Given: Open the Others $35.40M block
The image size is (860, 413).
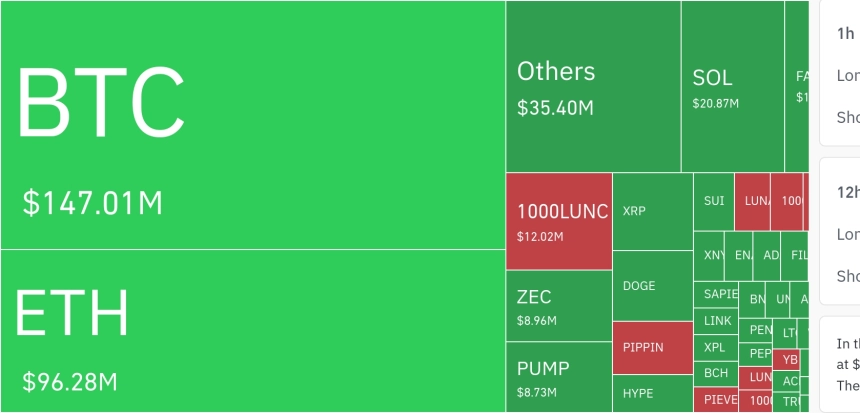Looking at the screenshot, I should point(593,86).
